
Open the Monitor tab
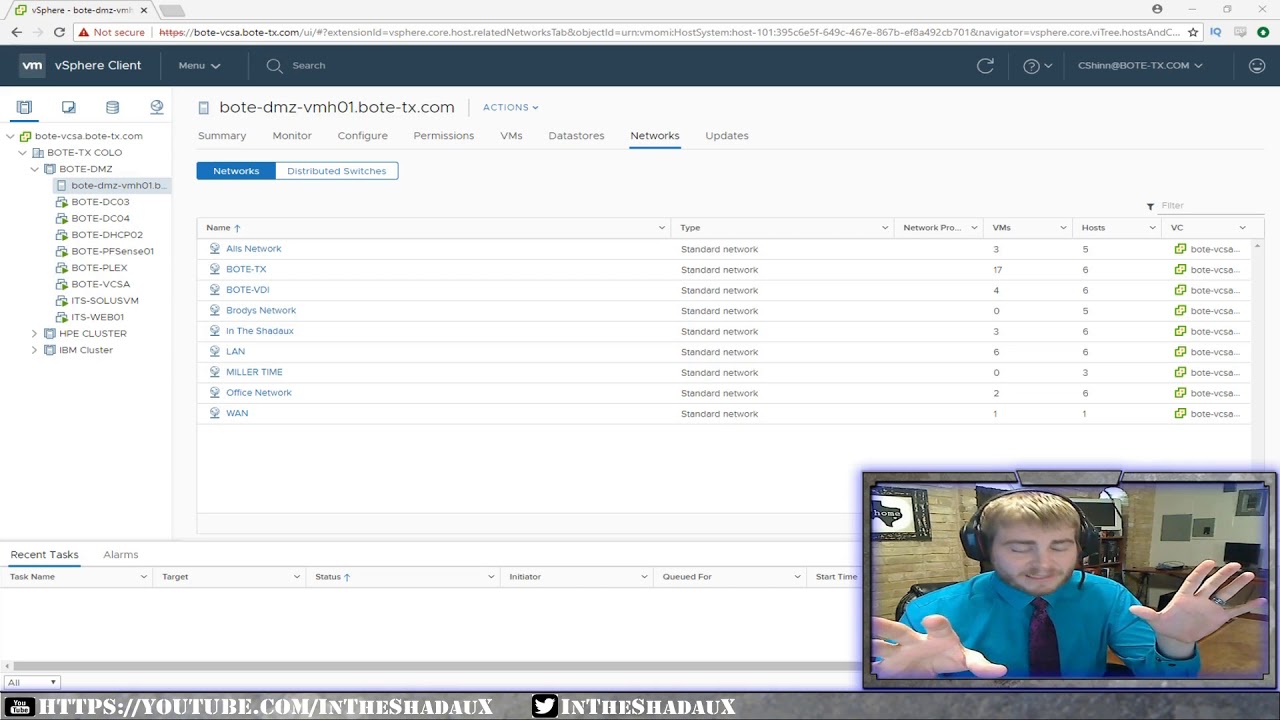292,136
